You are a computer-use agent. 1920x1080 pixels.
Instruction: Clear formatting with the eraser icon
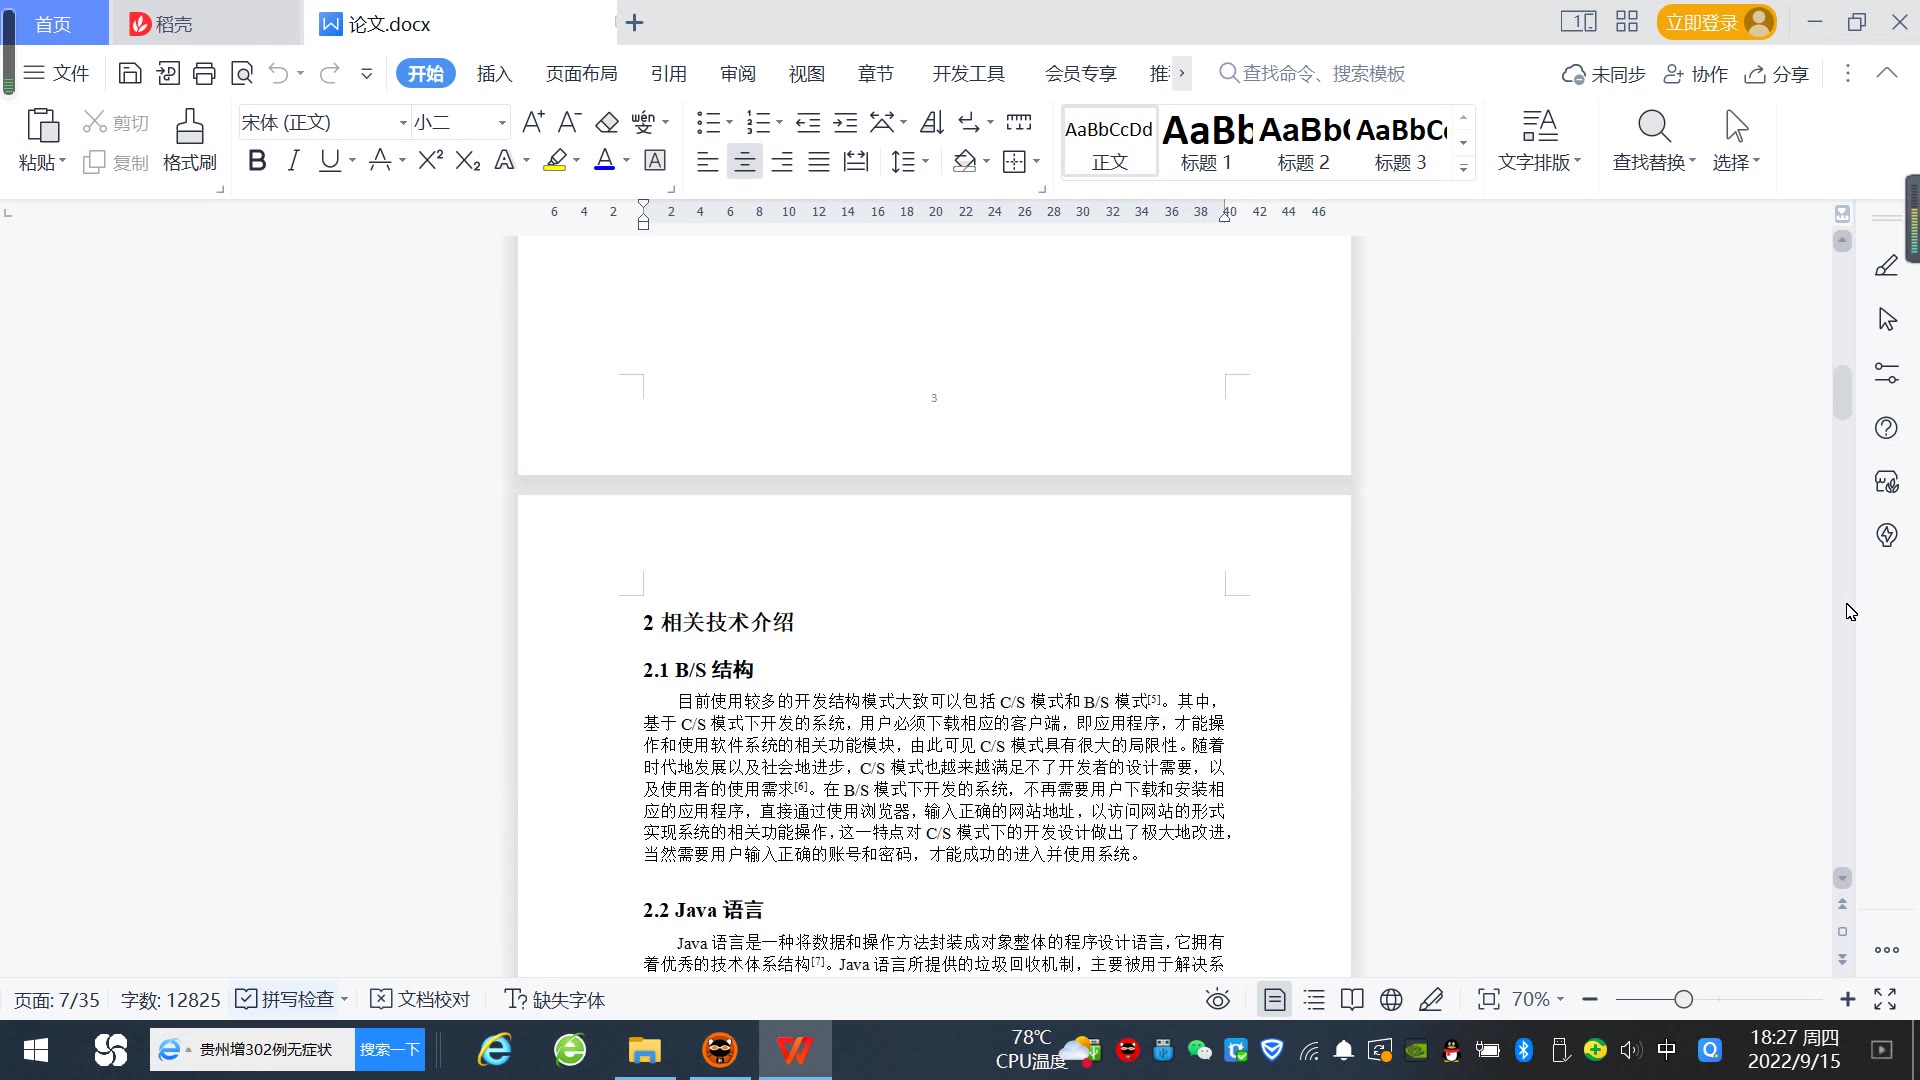[x=607, y=123]
